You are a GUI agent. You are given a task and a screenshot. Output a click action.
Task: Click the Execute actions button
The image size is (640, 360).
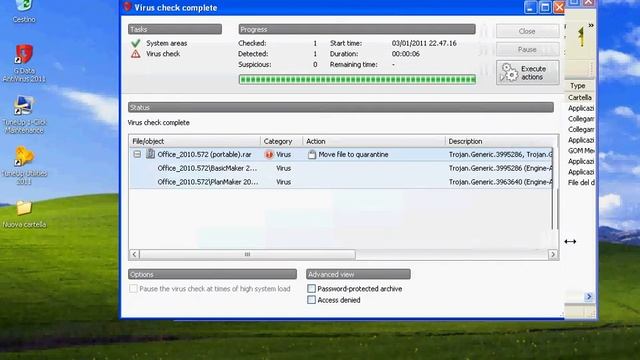click(x=527, y=73)
